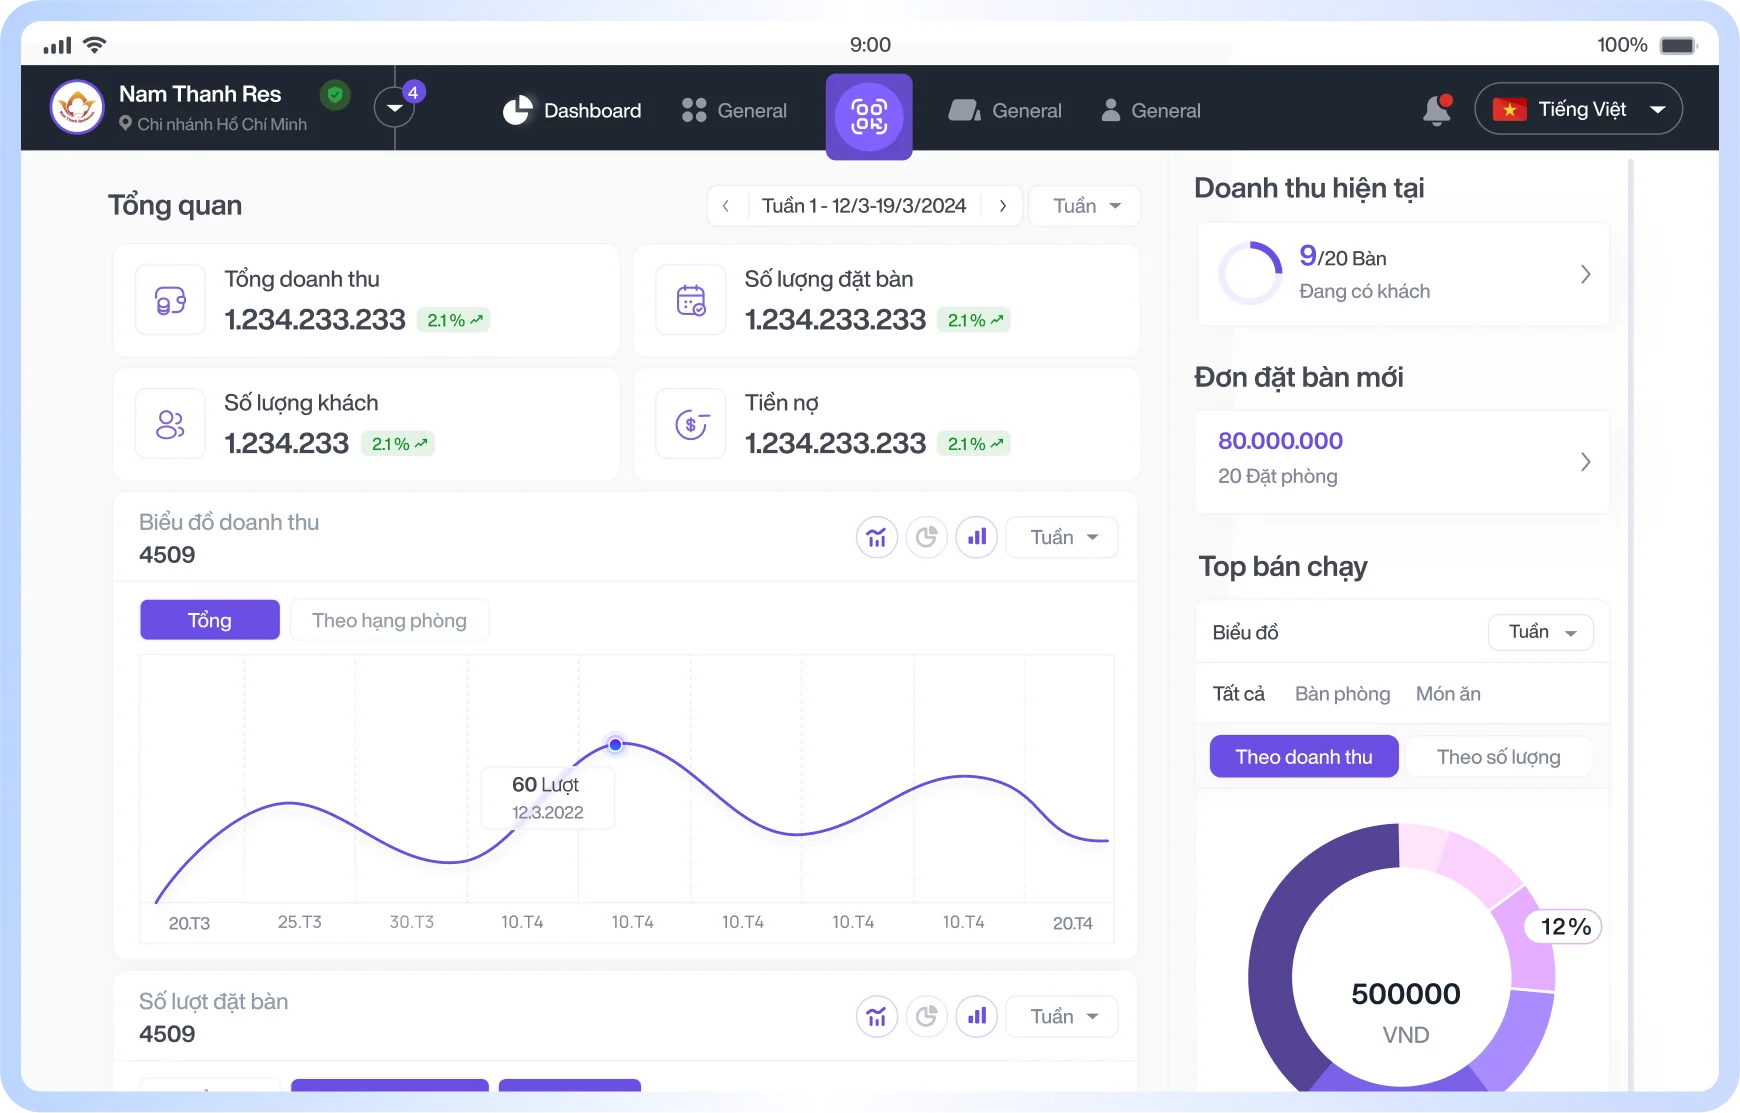The height and width of the screenshot is (1113, 1740).
Task: Select pie chart icon in Số lượt đặt bàn
Action: pyautogui.click(x=926, y=1017)
